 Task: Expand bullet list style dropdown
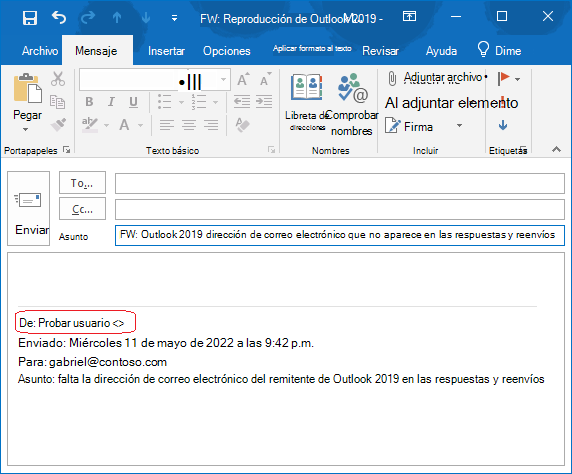click(x=181, y=102)
